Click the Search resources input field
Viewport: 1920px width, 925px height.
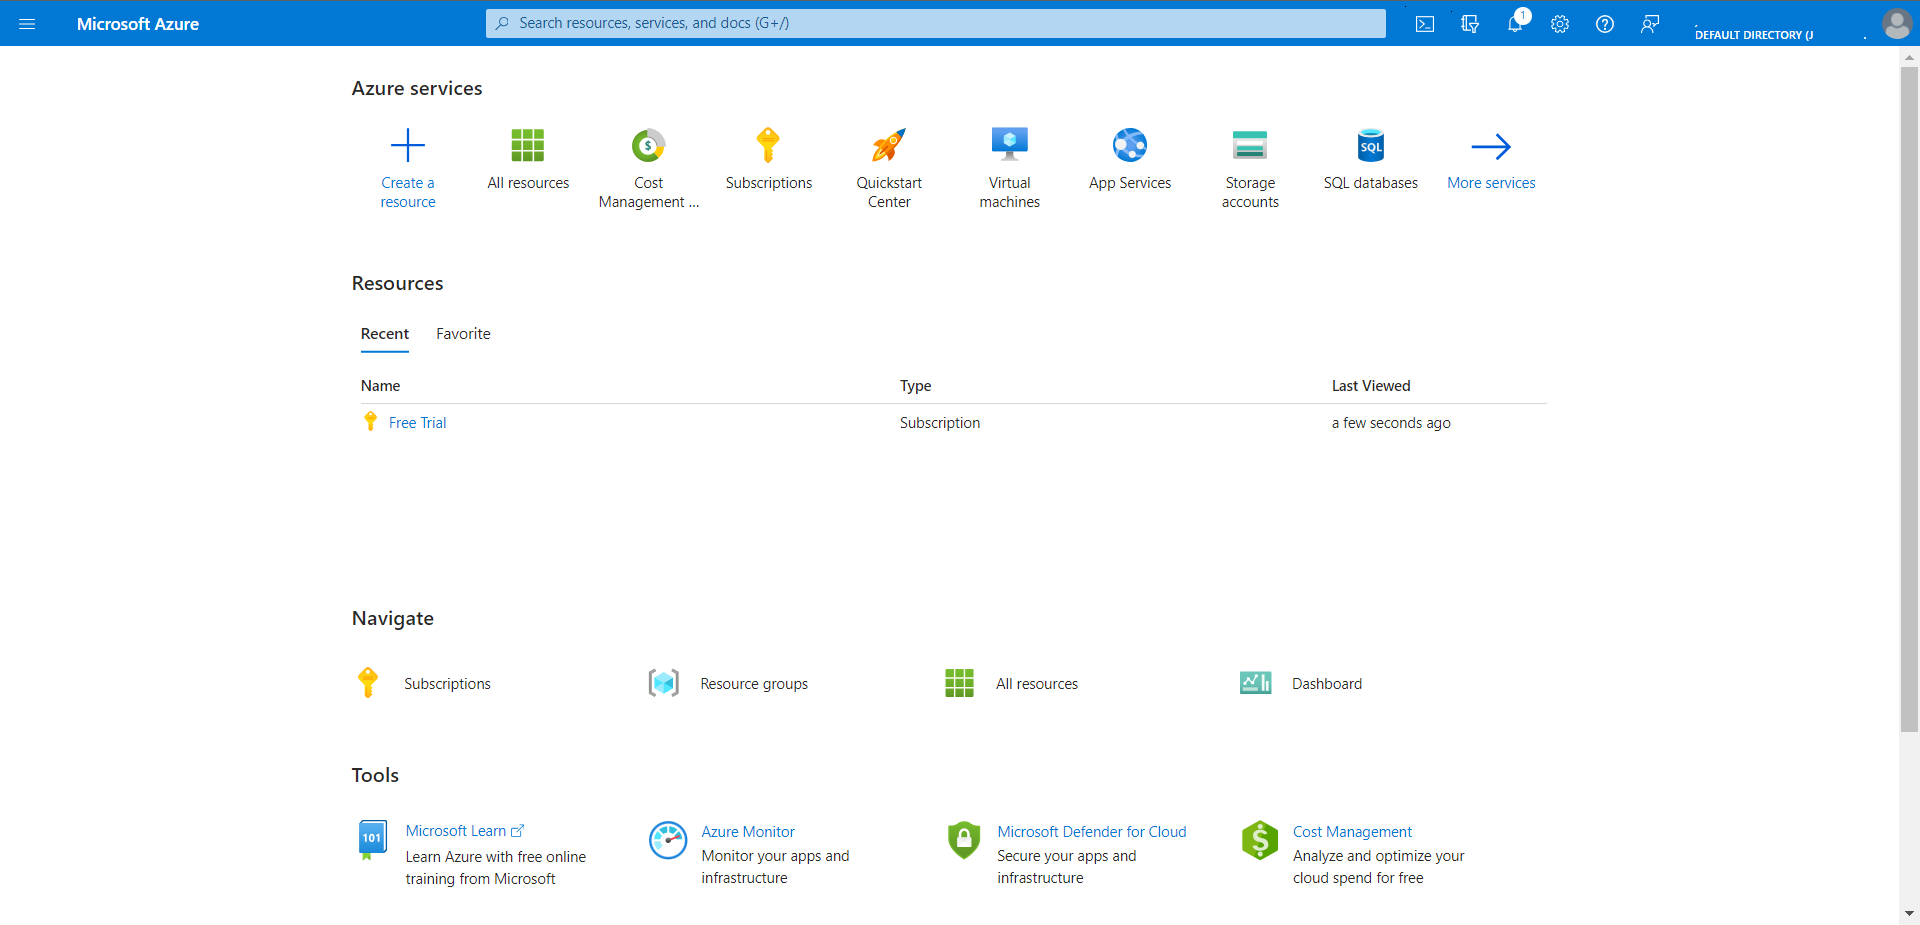coord(935,23)
